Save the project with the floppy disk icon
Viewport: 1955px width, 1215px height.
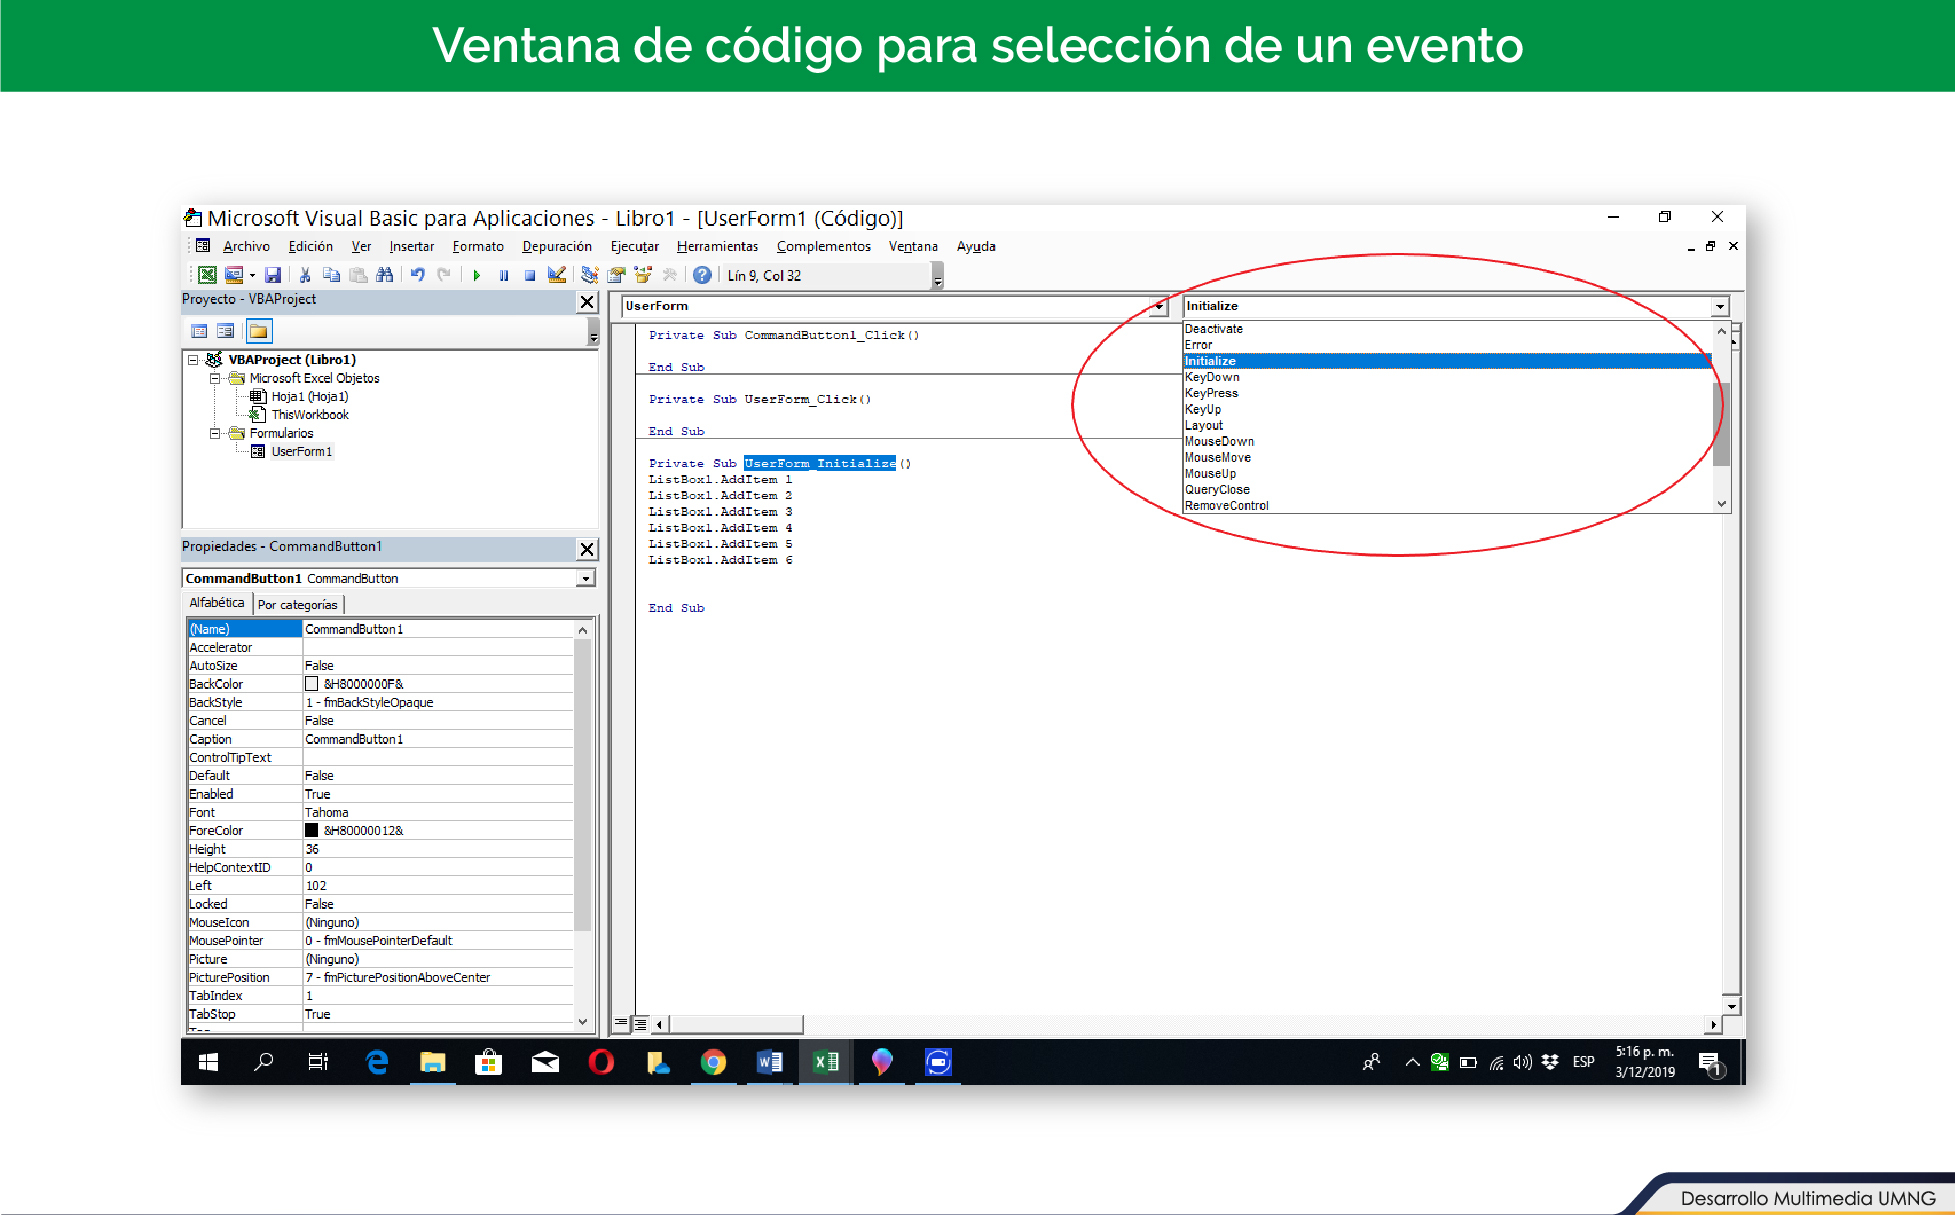click(273, 275)
